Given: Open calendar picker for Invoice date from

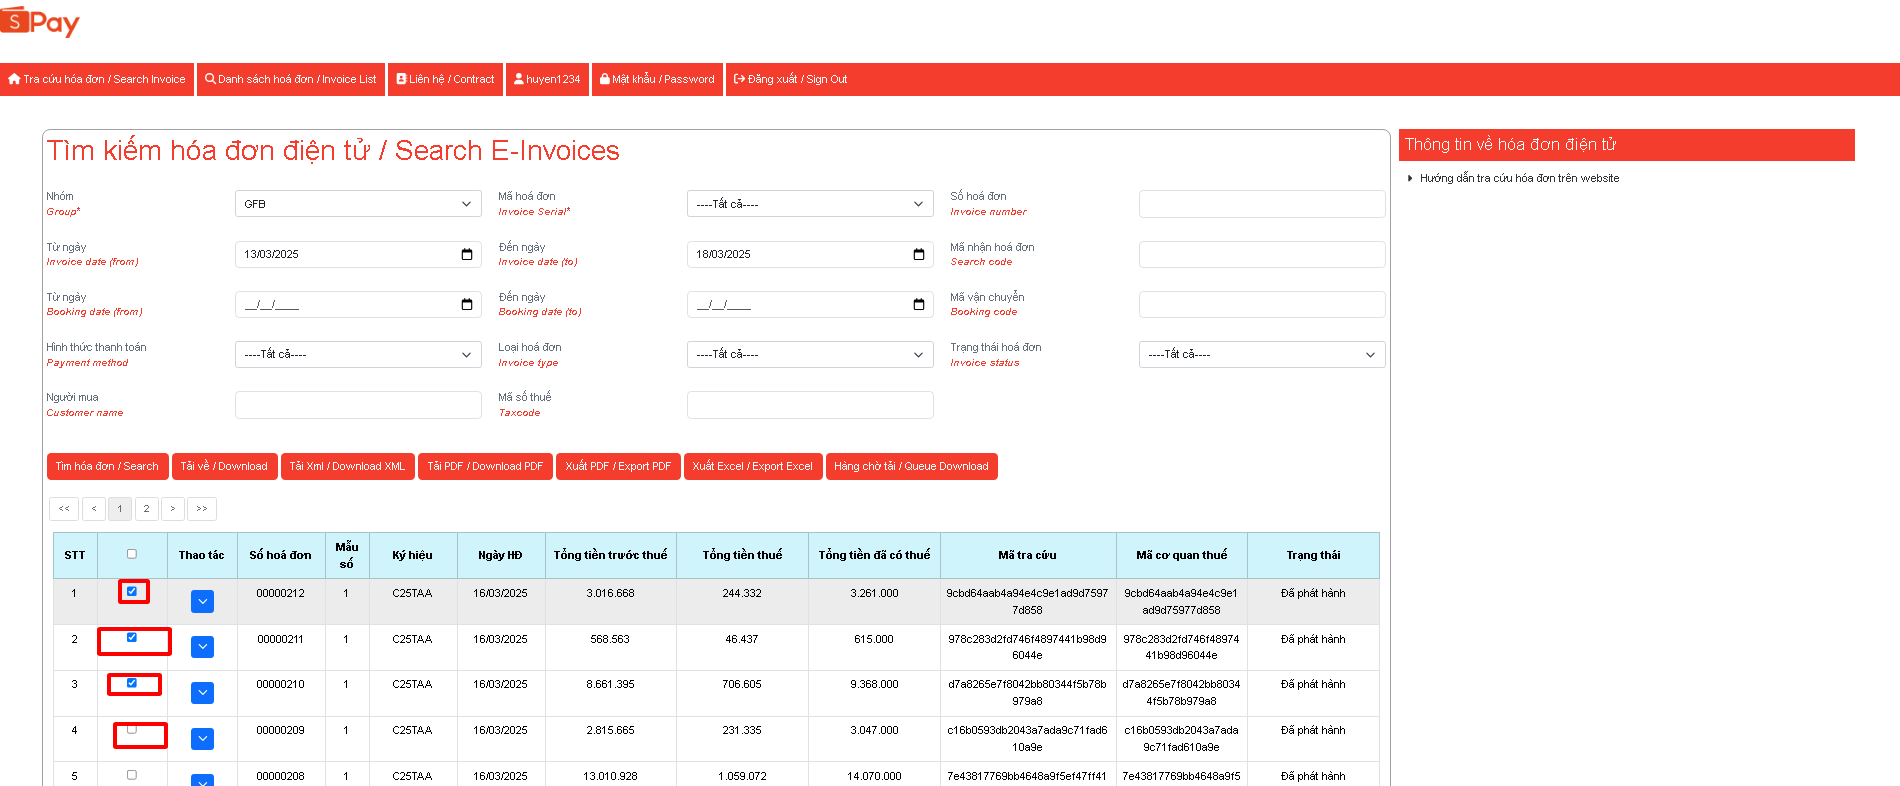Looking at the screenshot, I should tap(466, 254).
